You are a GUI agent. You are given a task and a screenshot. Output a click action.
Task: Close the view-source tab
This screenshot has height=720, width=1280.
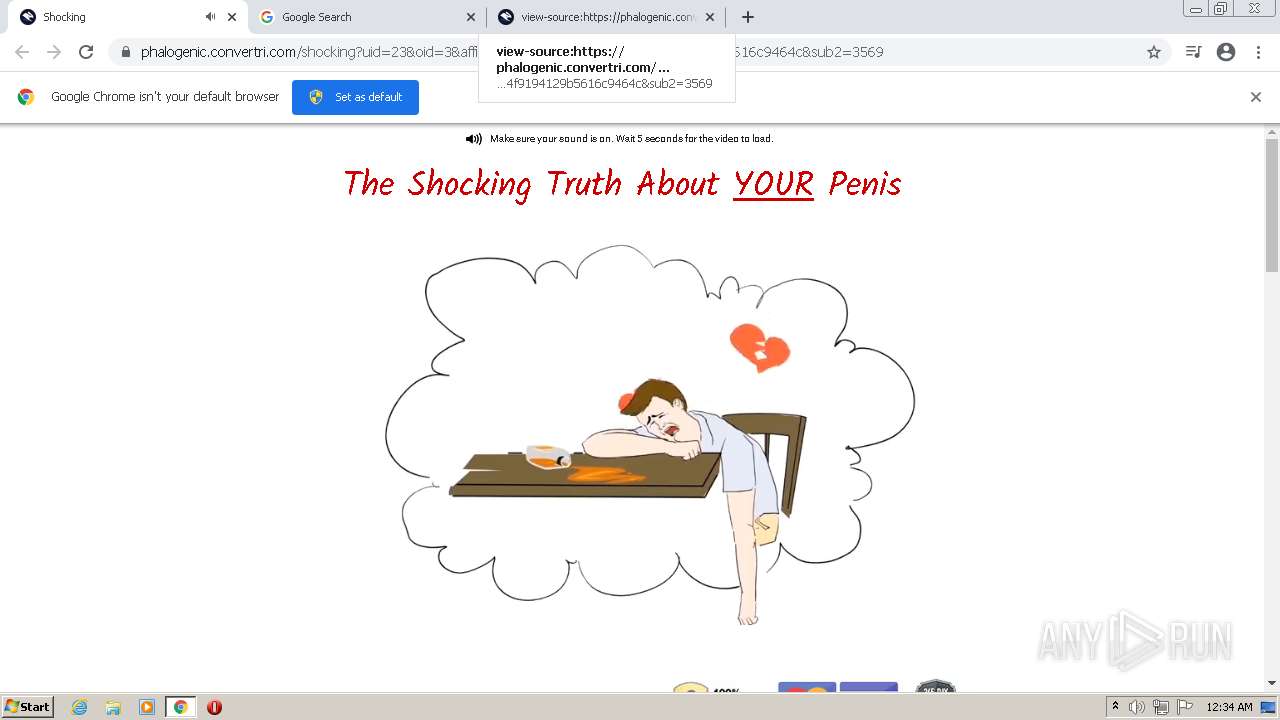[x=710, y=17]
